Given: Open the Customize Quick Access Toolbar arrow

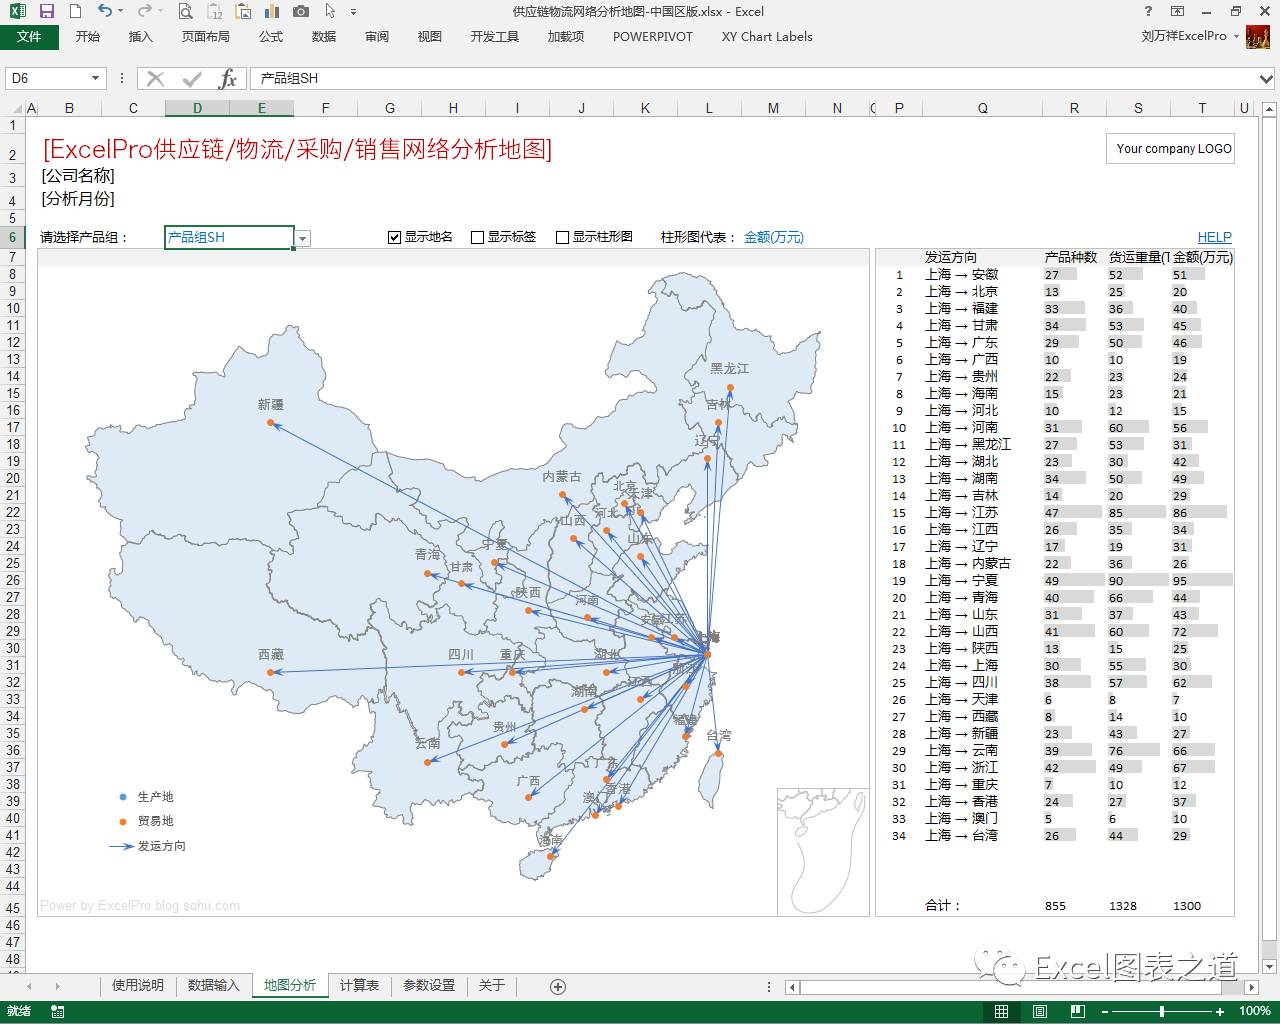Looking at the screenshot, I should [353, 13].
